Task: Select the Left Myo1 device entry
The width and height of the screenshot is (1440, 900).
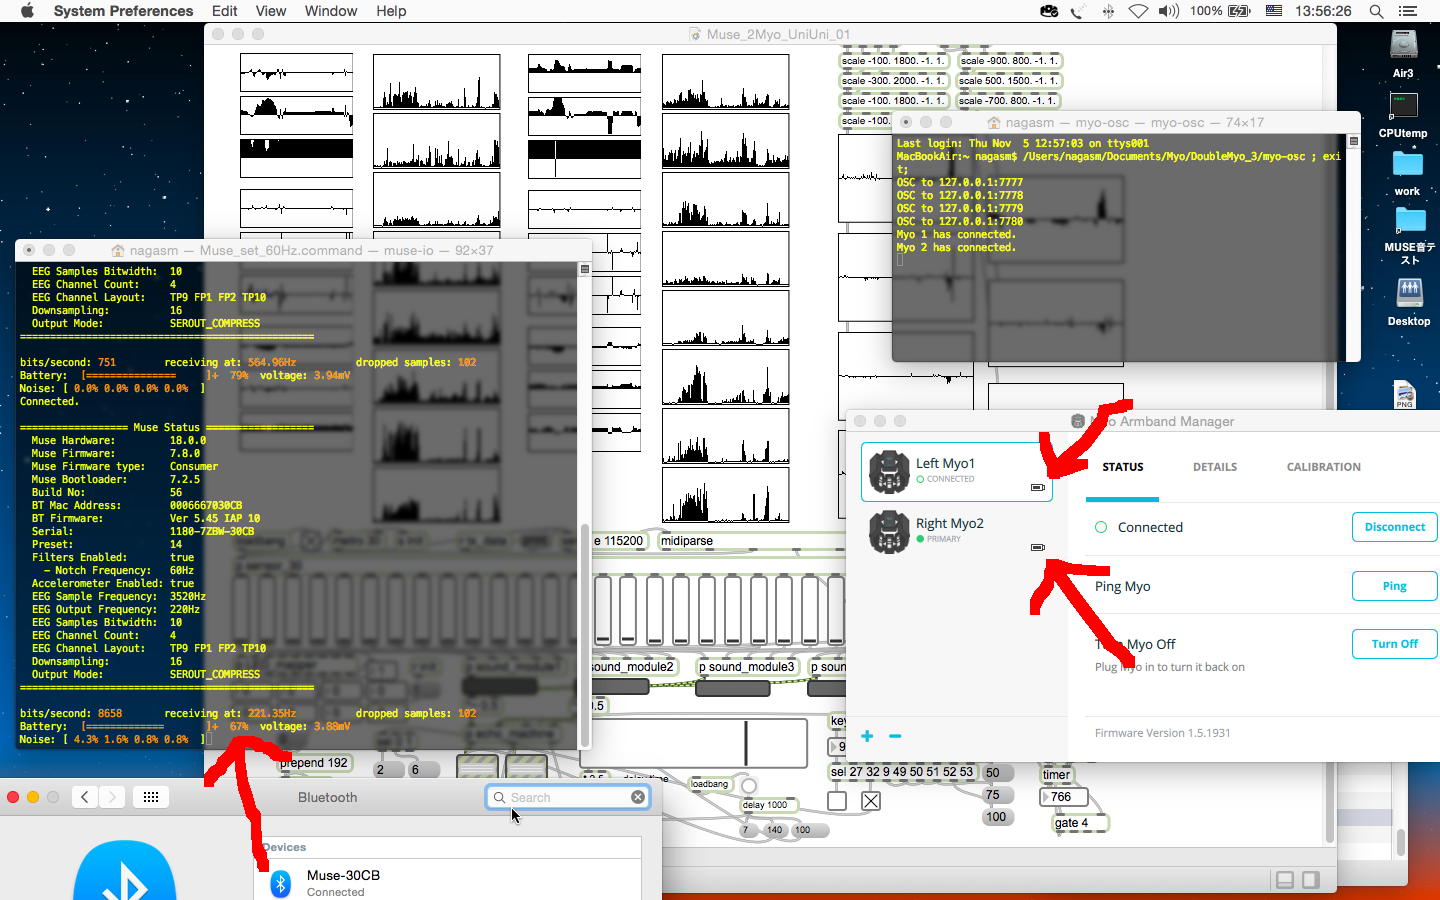Action: point(957,471)
